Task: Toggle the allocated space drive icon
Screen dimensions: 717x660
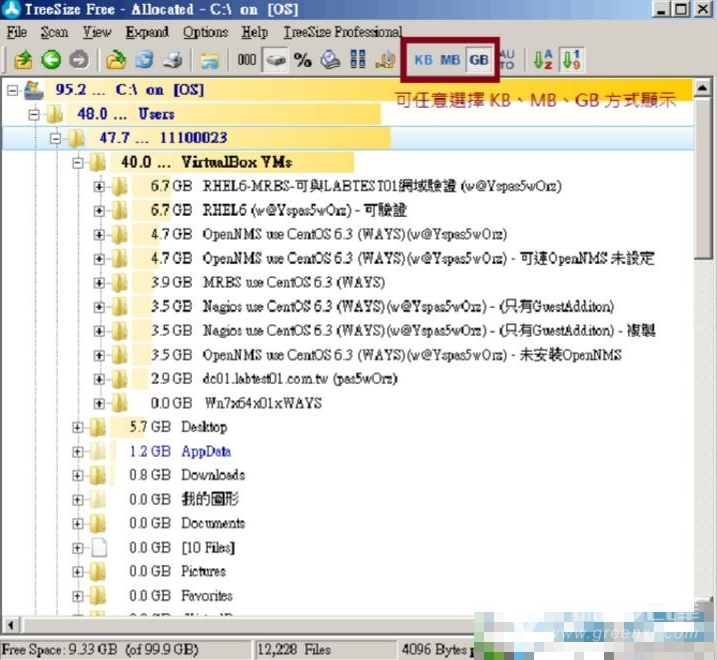Action: [275, 60]
